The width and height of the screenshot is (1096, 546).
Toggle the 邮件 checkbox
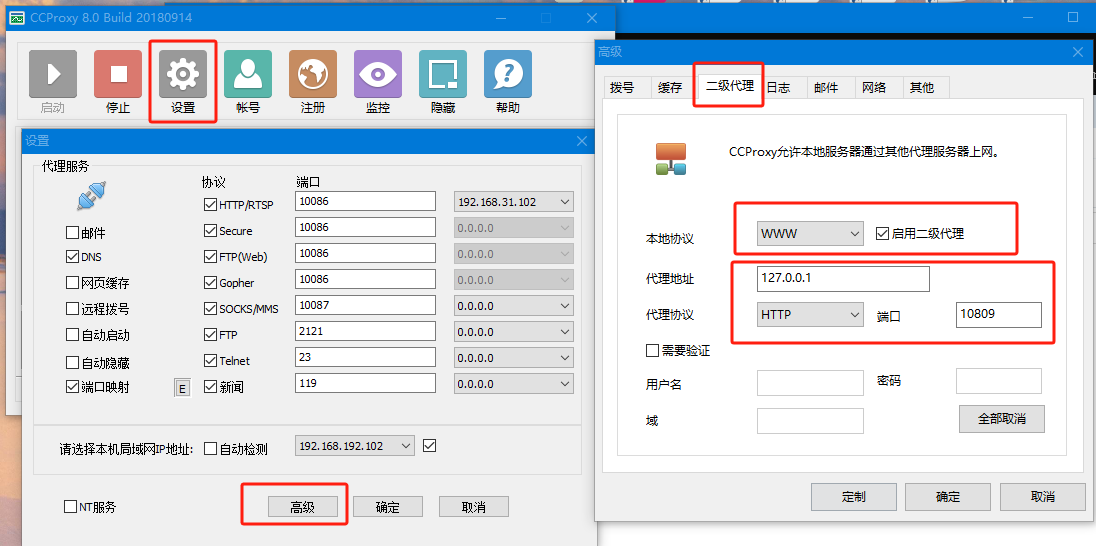pyautogui.click(x=72, y=232)
